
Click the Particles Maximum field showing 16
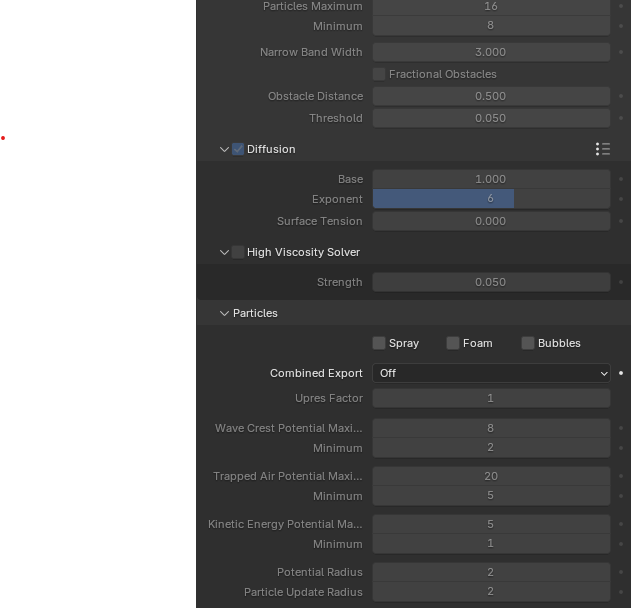pyautogui.click(x=491, y=7)
